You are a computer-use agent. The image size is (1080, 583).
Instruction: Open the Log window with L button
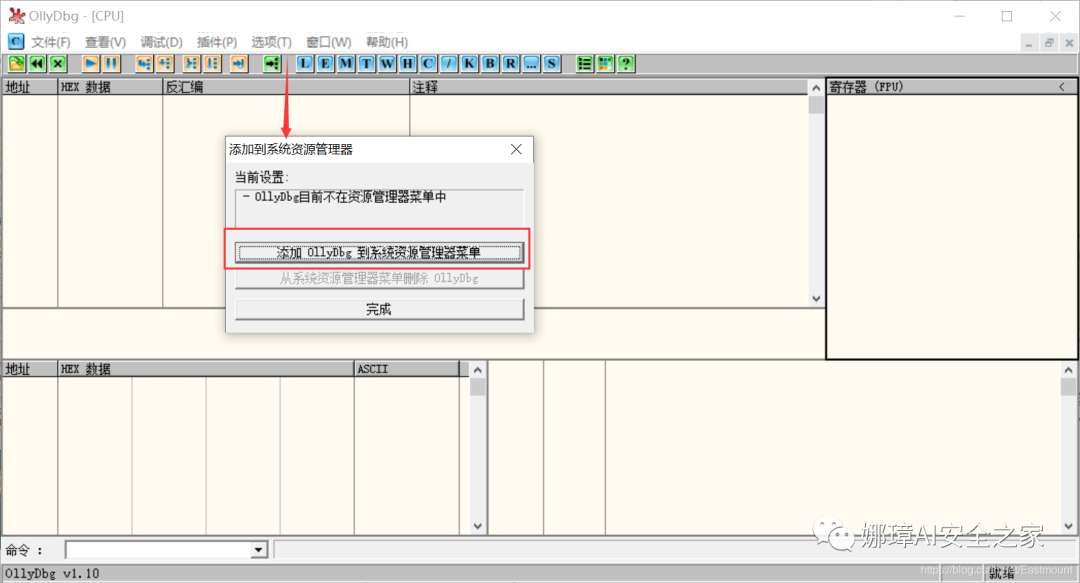tap(304, 64)
